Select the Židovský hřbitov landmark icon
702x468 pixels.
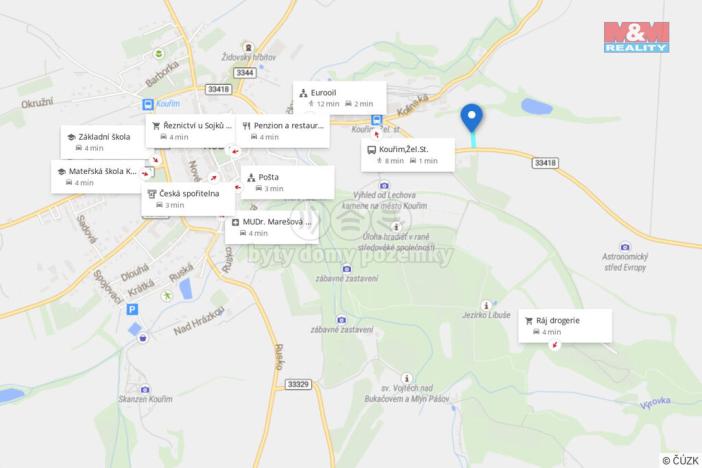tap(248, 47)
